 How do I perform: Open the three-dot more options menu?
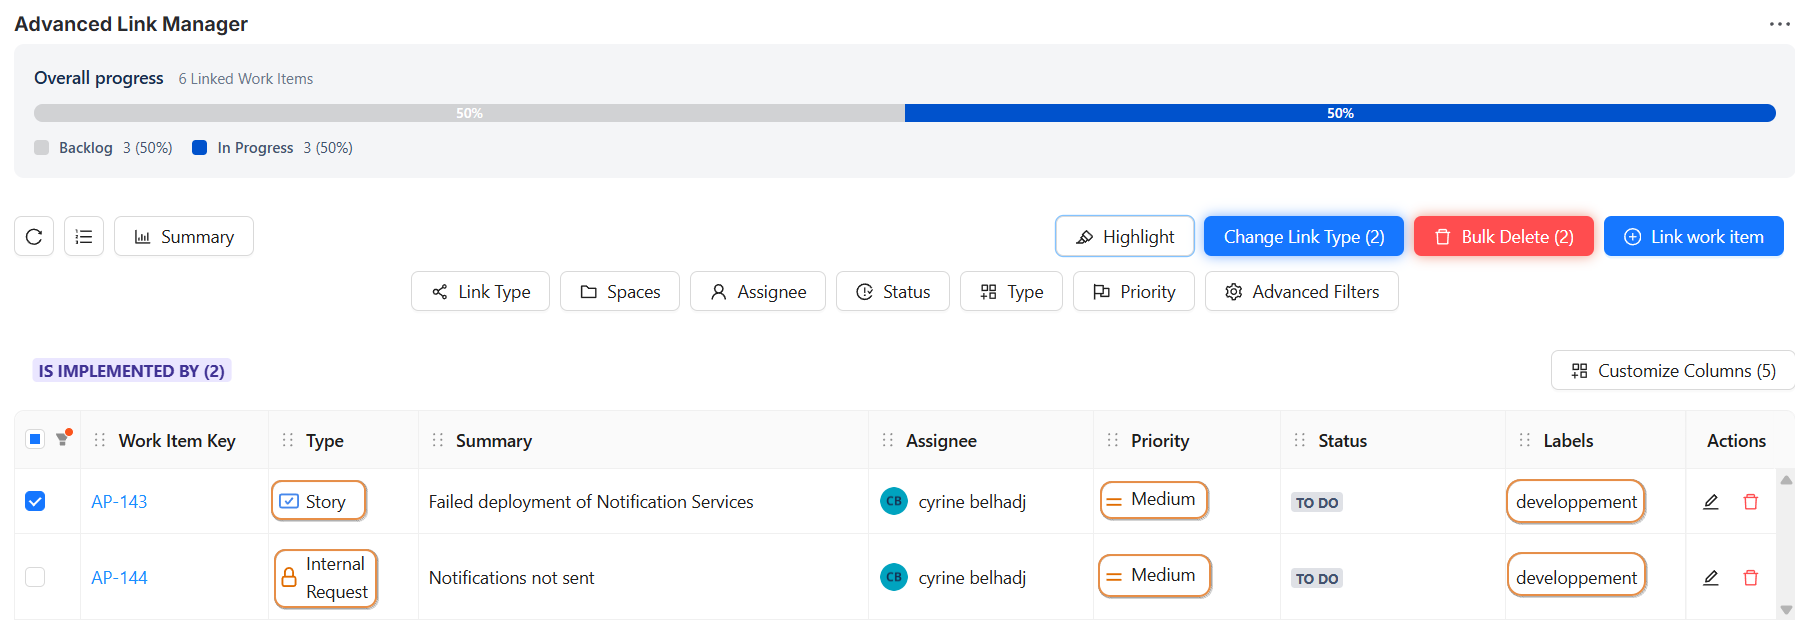coord(1779,24)
